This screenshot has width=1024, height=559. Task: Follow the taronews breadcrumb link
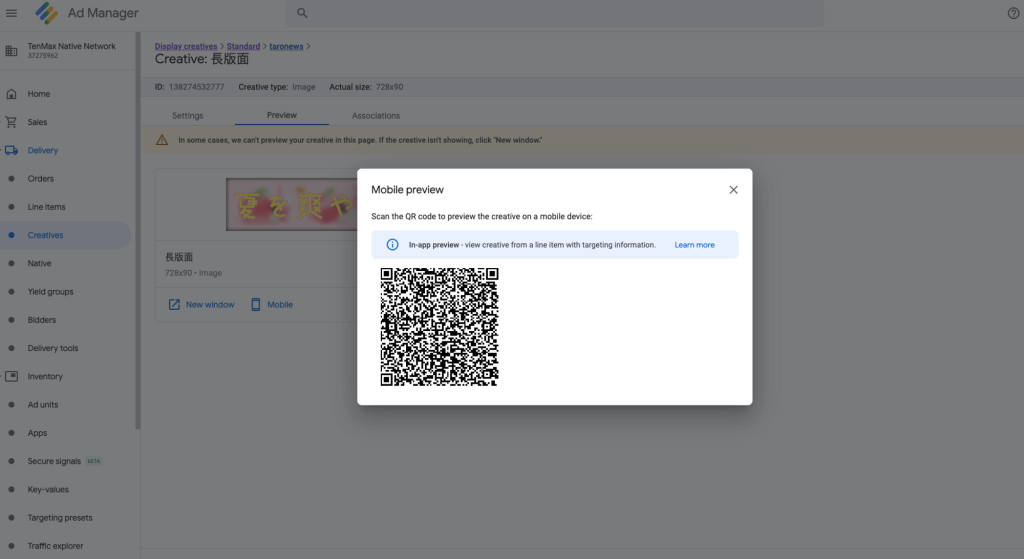tap(286, 46)
